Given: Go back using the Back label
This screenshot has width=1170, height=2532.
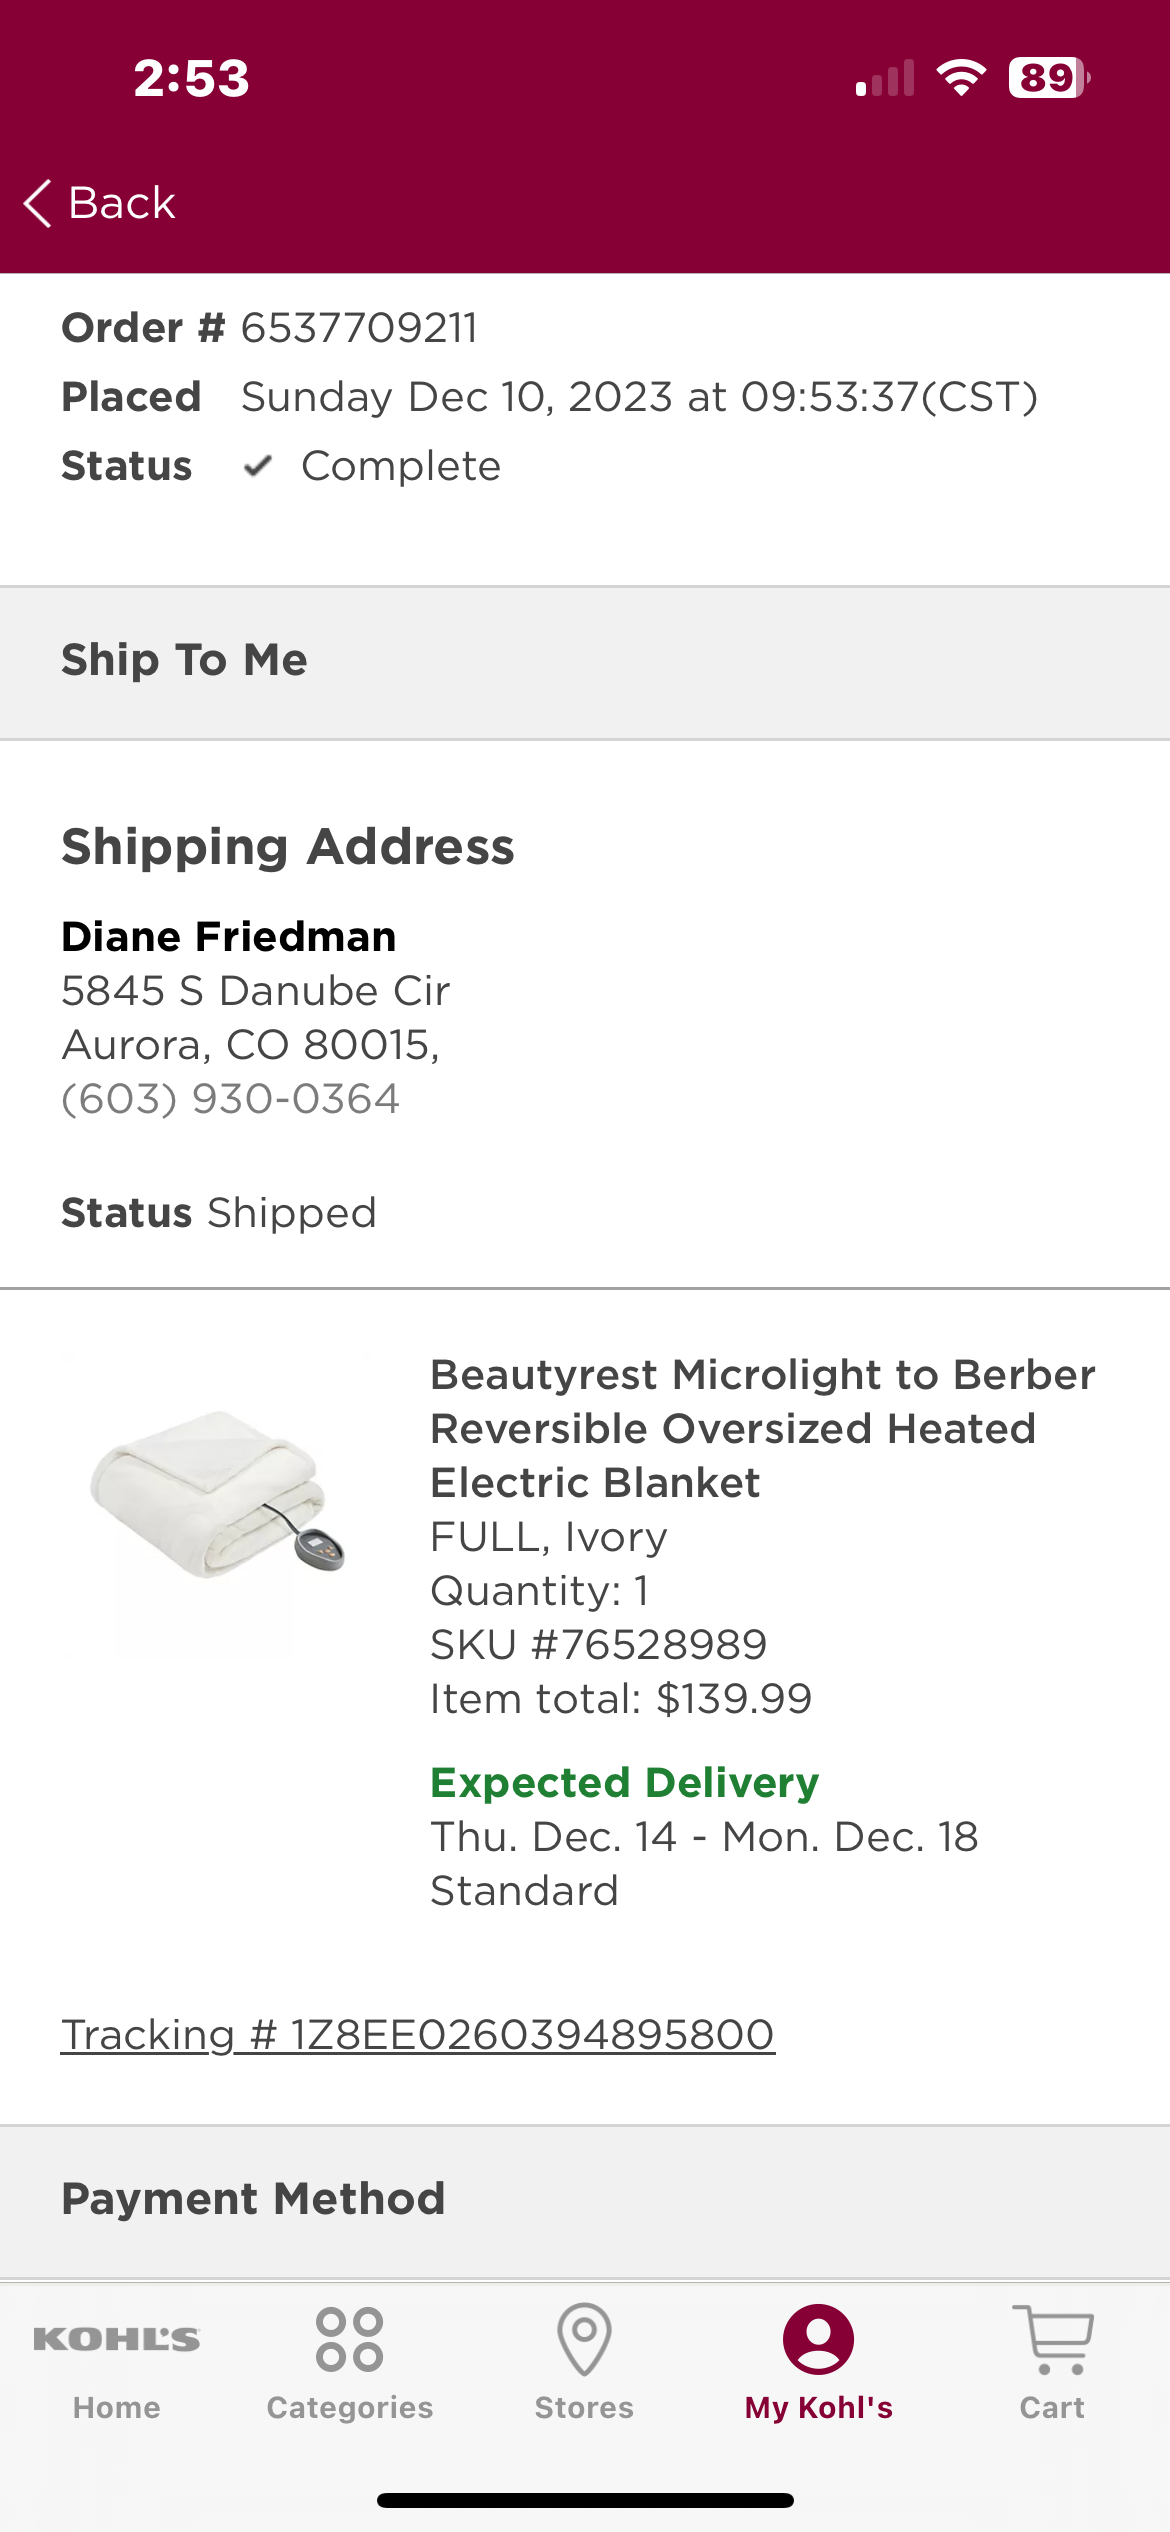Looking at the screenshot, I should coord(122,203).
